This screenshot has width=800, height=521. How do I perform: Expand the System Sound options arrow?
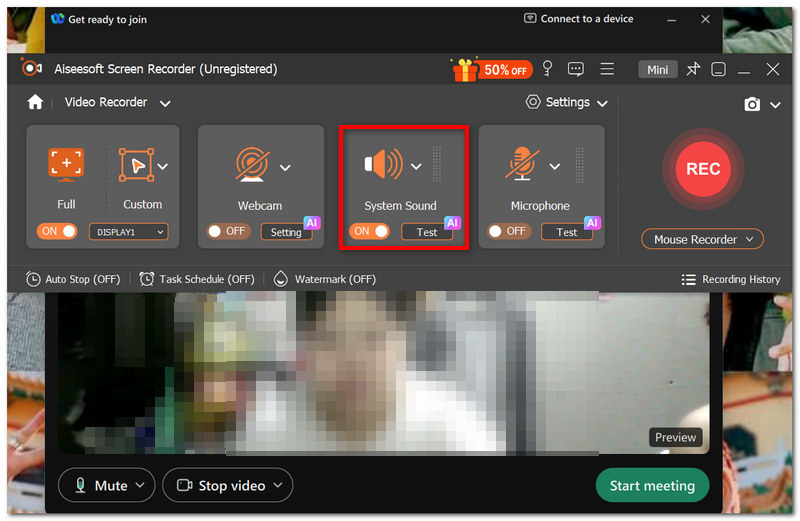[416, 166]
